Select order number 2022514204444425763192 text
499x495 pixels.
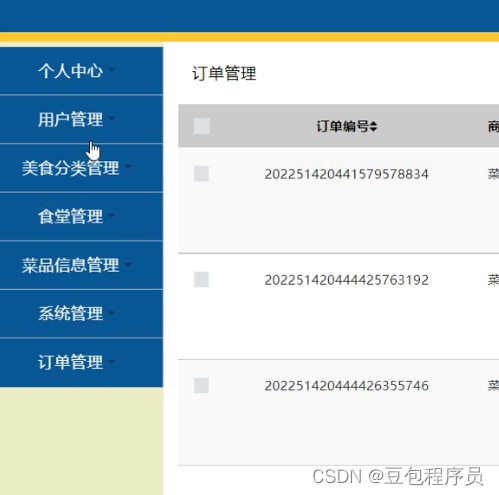[x=347, y=280]
